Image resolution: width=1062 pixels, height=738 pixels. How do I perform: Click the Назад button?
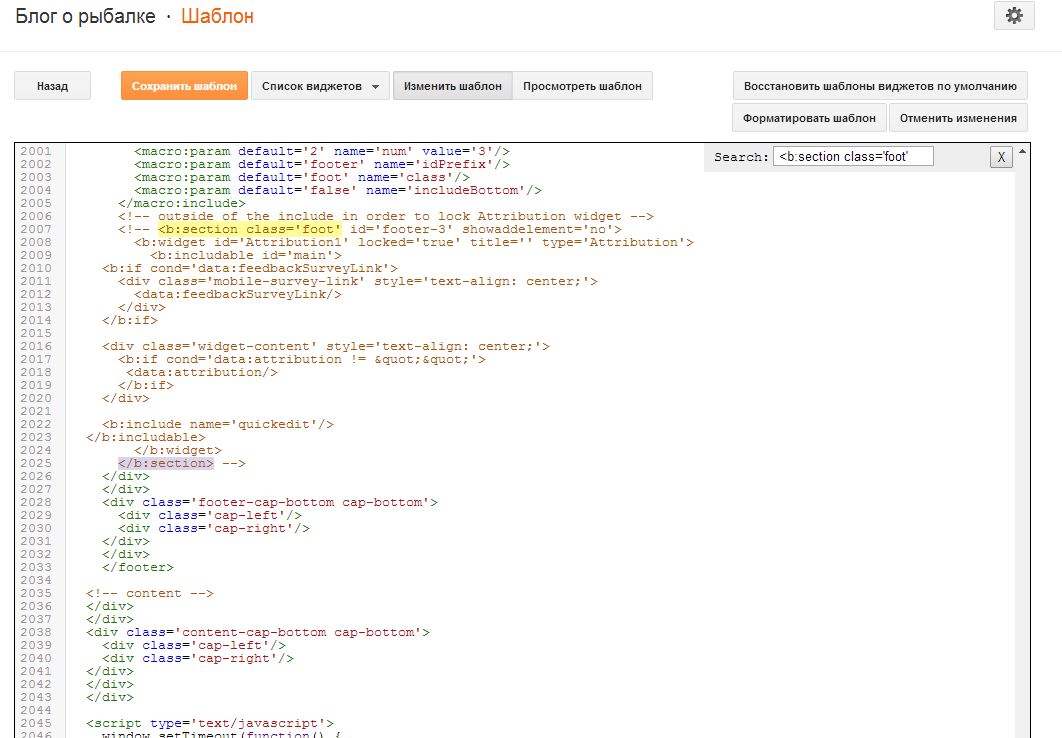click(52, 86)
